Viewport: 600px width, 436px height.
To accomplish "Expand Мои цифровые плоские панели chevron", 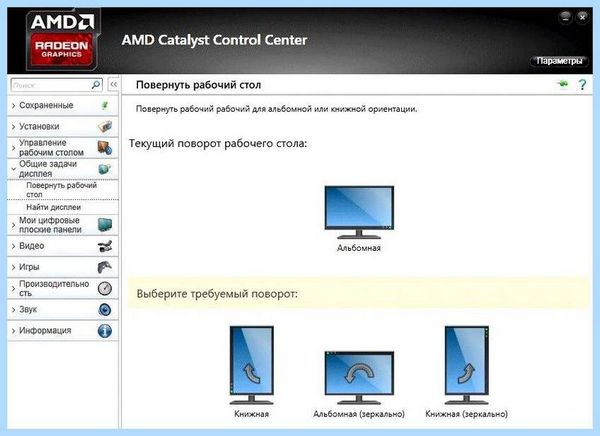I will (13, 225).
